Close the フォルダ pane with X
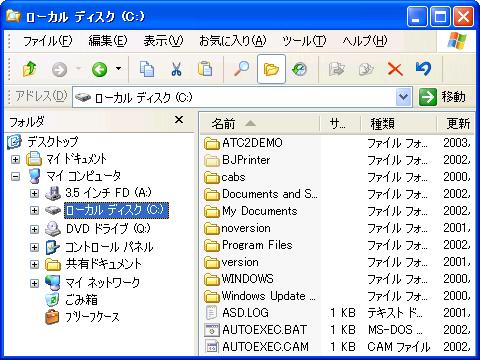Viewport: 480px width, 360px height. tap(179, 119)
